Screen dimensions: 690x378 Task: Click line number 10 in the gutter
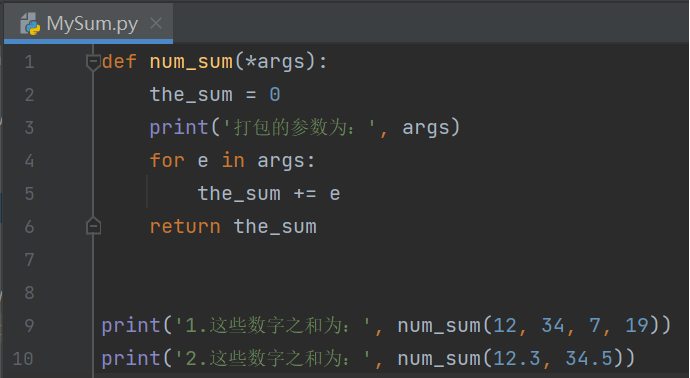(x=23, y=359)
